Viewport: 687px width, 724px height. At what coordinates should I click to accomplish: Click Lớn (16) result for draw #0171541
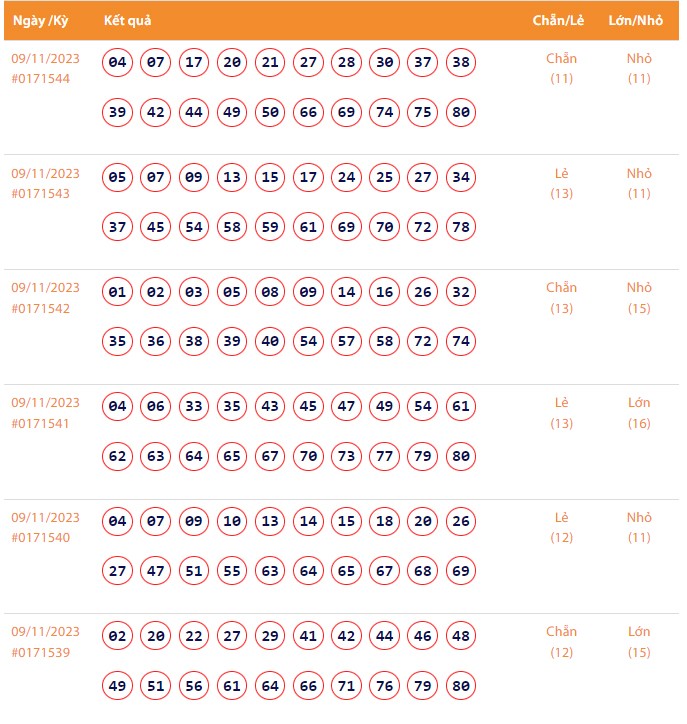tap(639, 413)
